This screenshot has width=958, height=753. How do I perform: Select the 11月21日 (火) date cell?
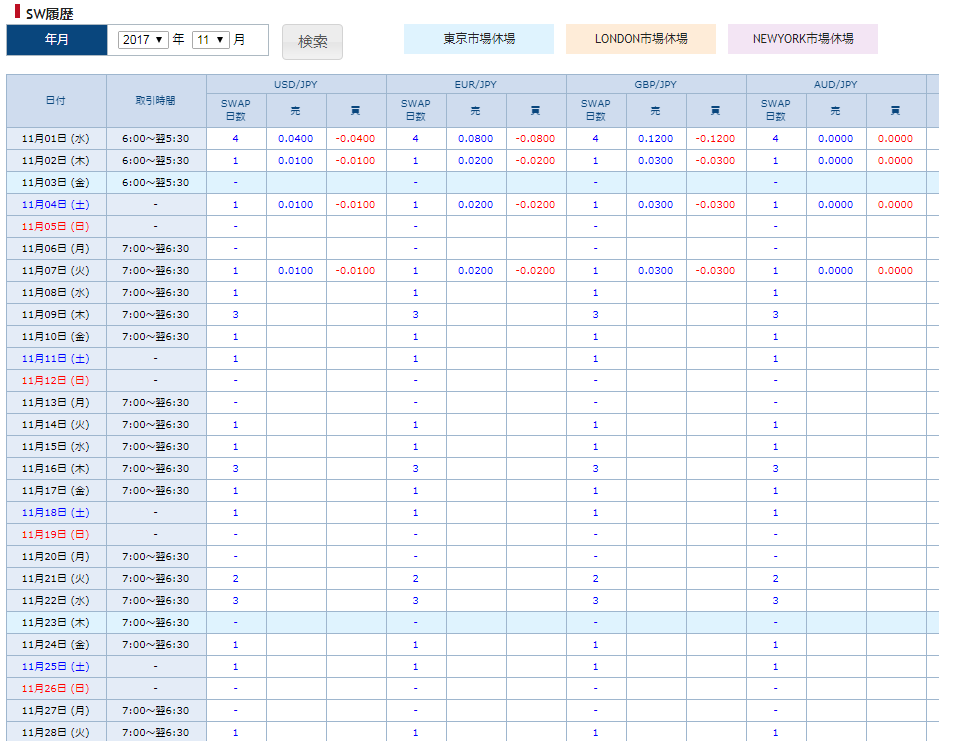click(x=56, y=579)
